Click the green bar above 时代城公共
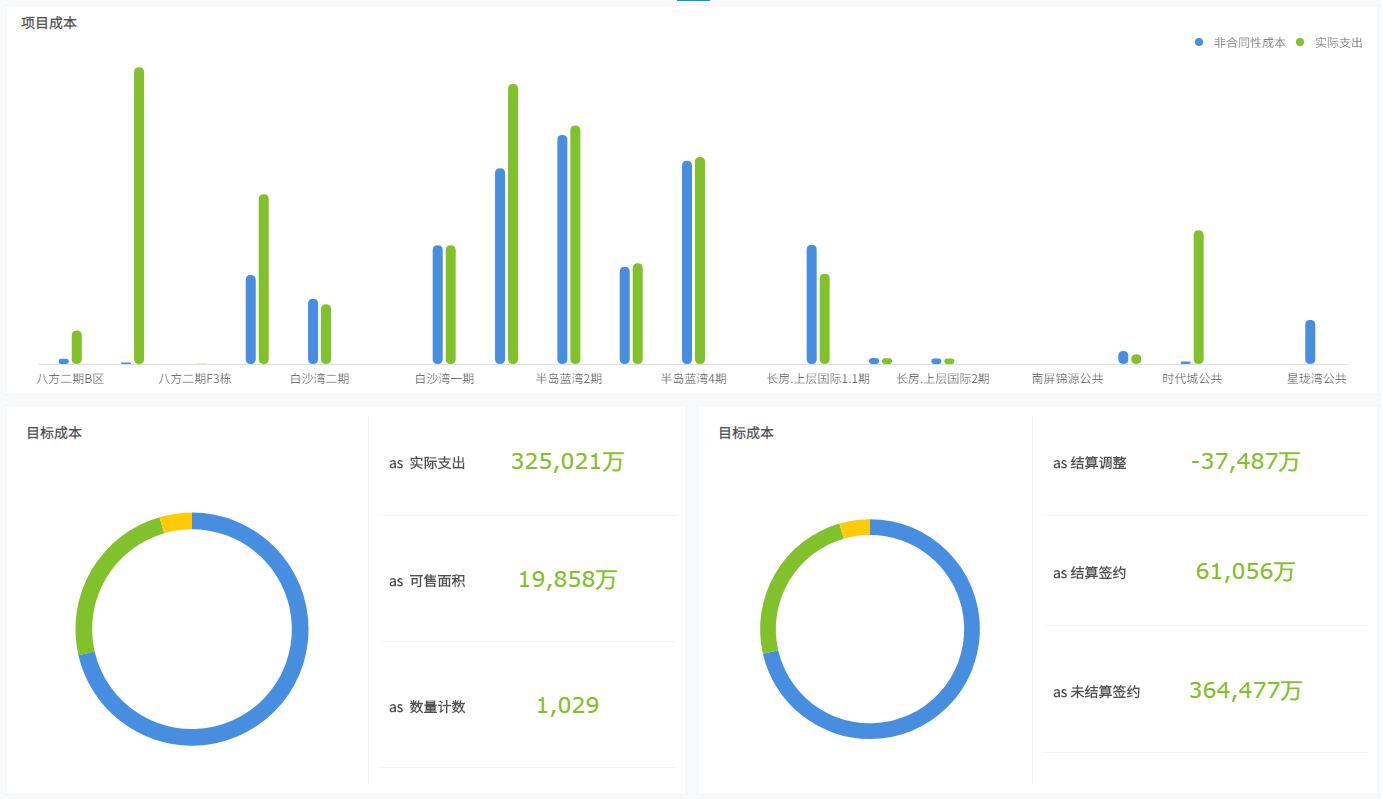The width and height of the screenshot is (1382, 799). pyautogui.click(x=1198, y=297)
